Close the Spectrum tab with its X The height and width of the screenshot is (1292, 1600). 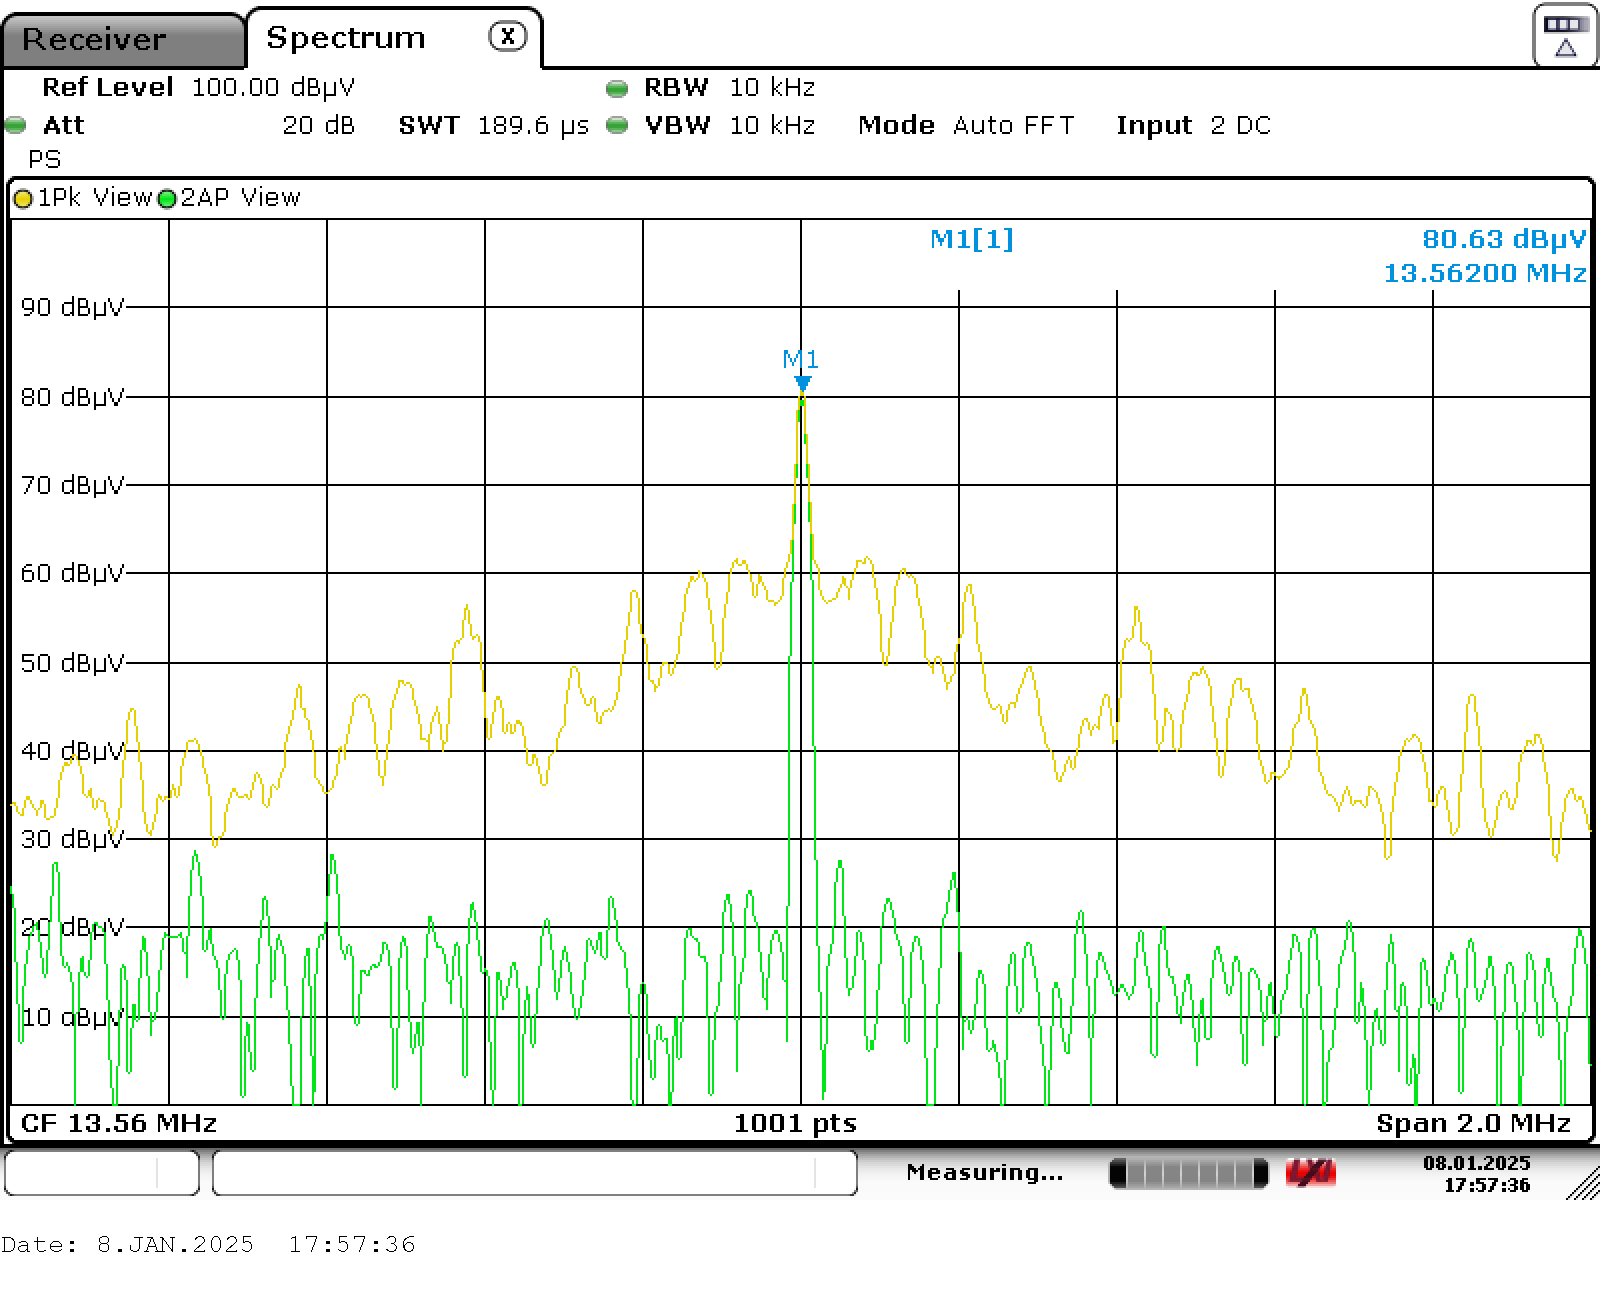tap(507, 37)
